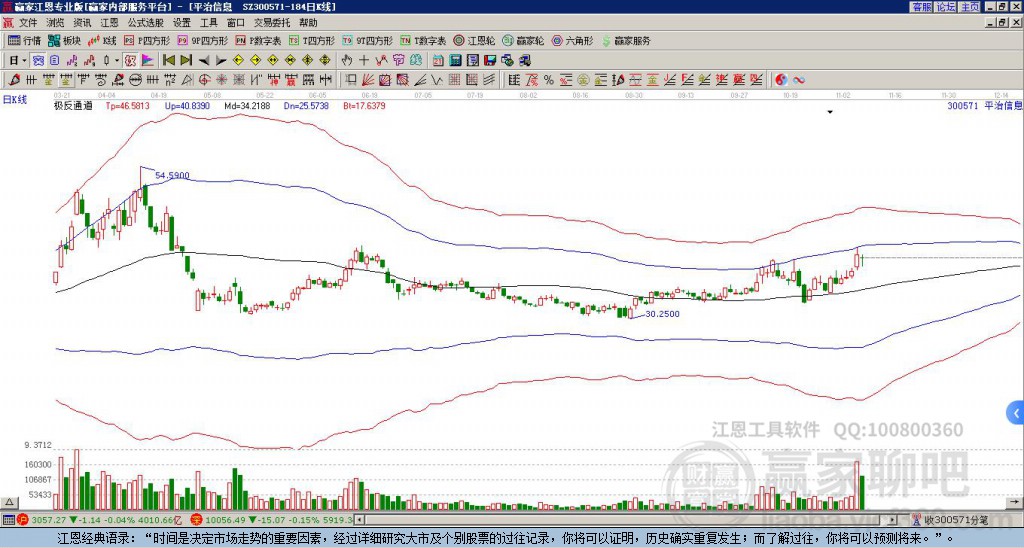Click the black right arrow button

coord(221,61)
